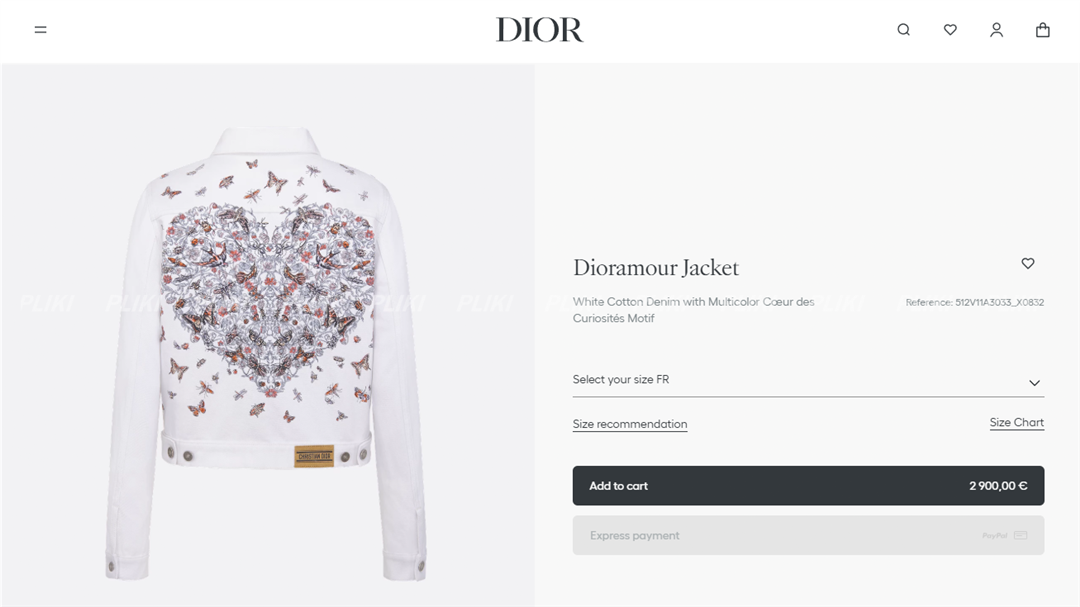Click the Add to cart button

pos(808,486)
